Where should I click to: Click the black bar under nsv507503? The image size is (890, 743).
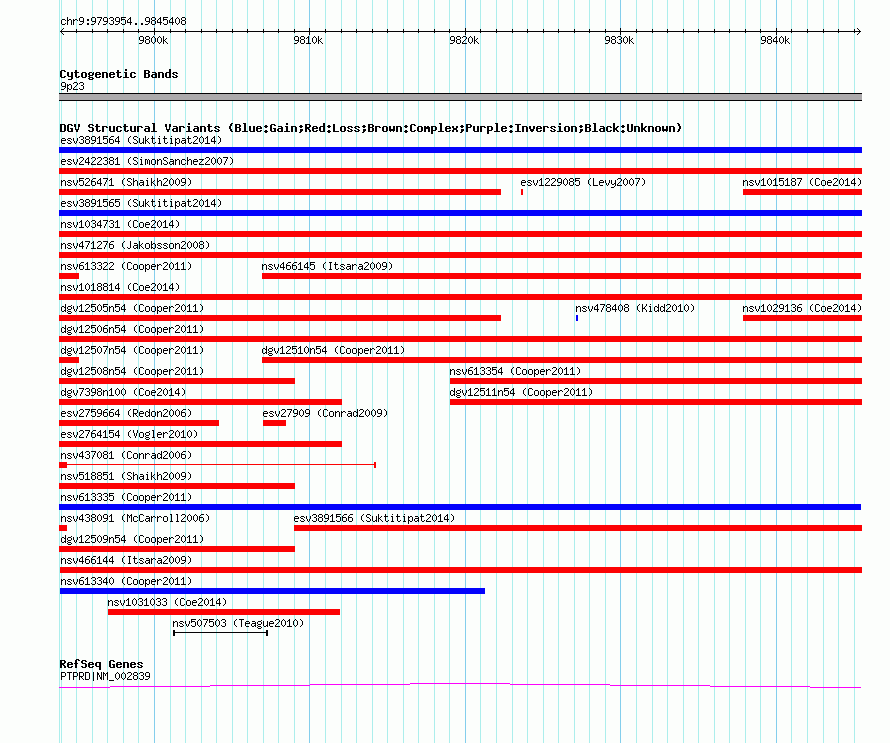click(x=220, y=633)
